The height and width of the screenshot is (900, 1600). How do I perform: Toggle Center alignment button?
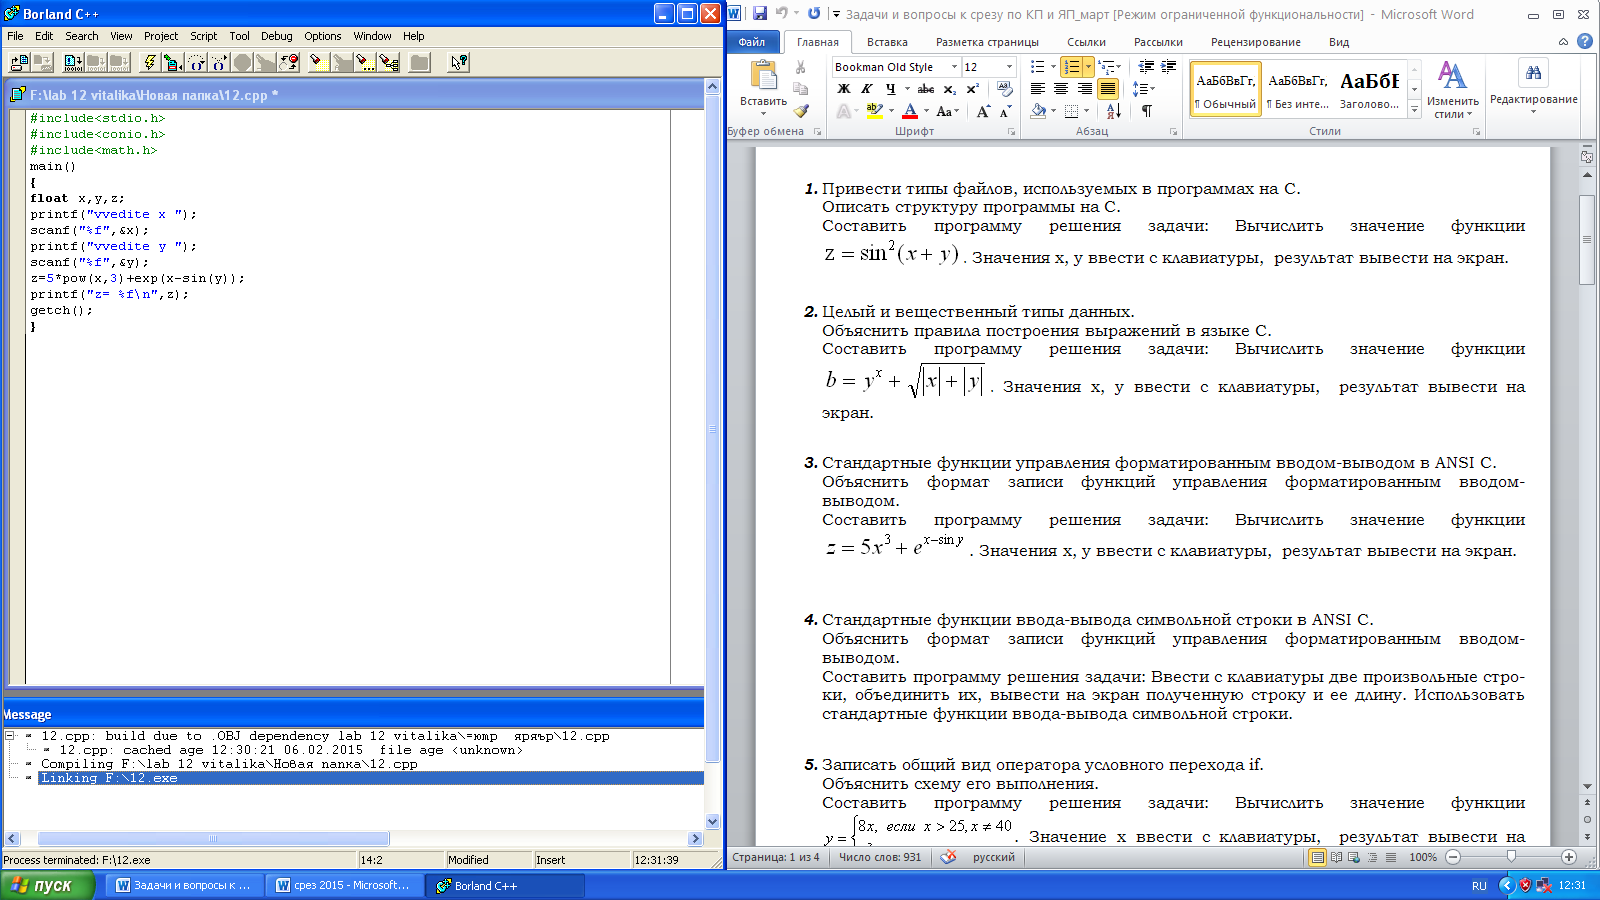[1061, 89]
